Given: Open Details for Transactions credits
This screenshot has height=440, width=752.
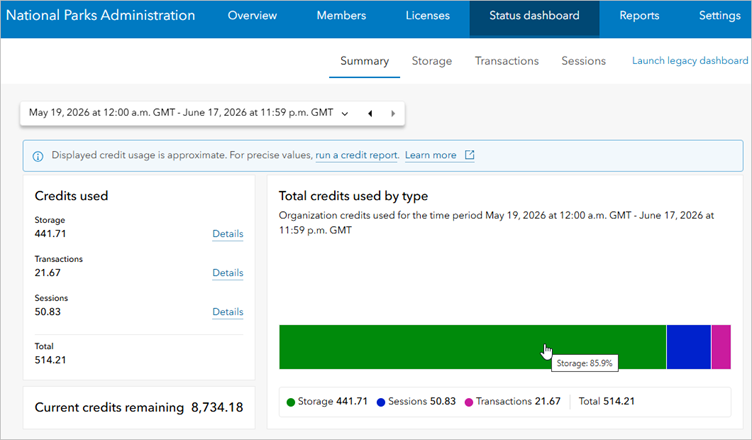Looking at the screenshot, I should click(228, 273).
